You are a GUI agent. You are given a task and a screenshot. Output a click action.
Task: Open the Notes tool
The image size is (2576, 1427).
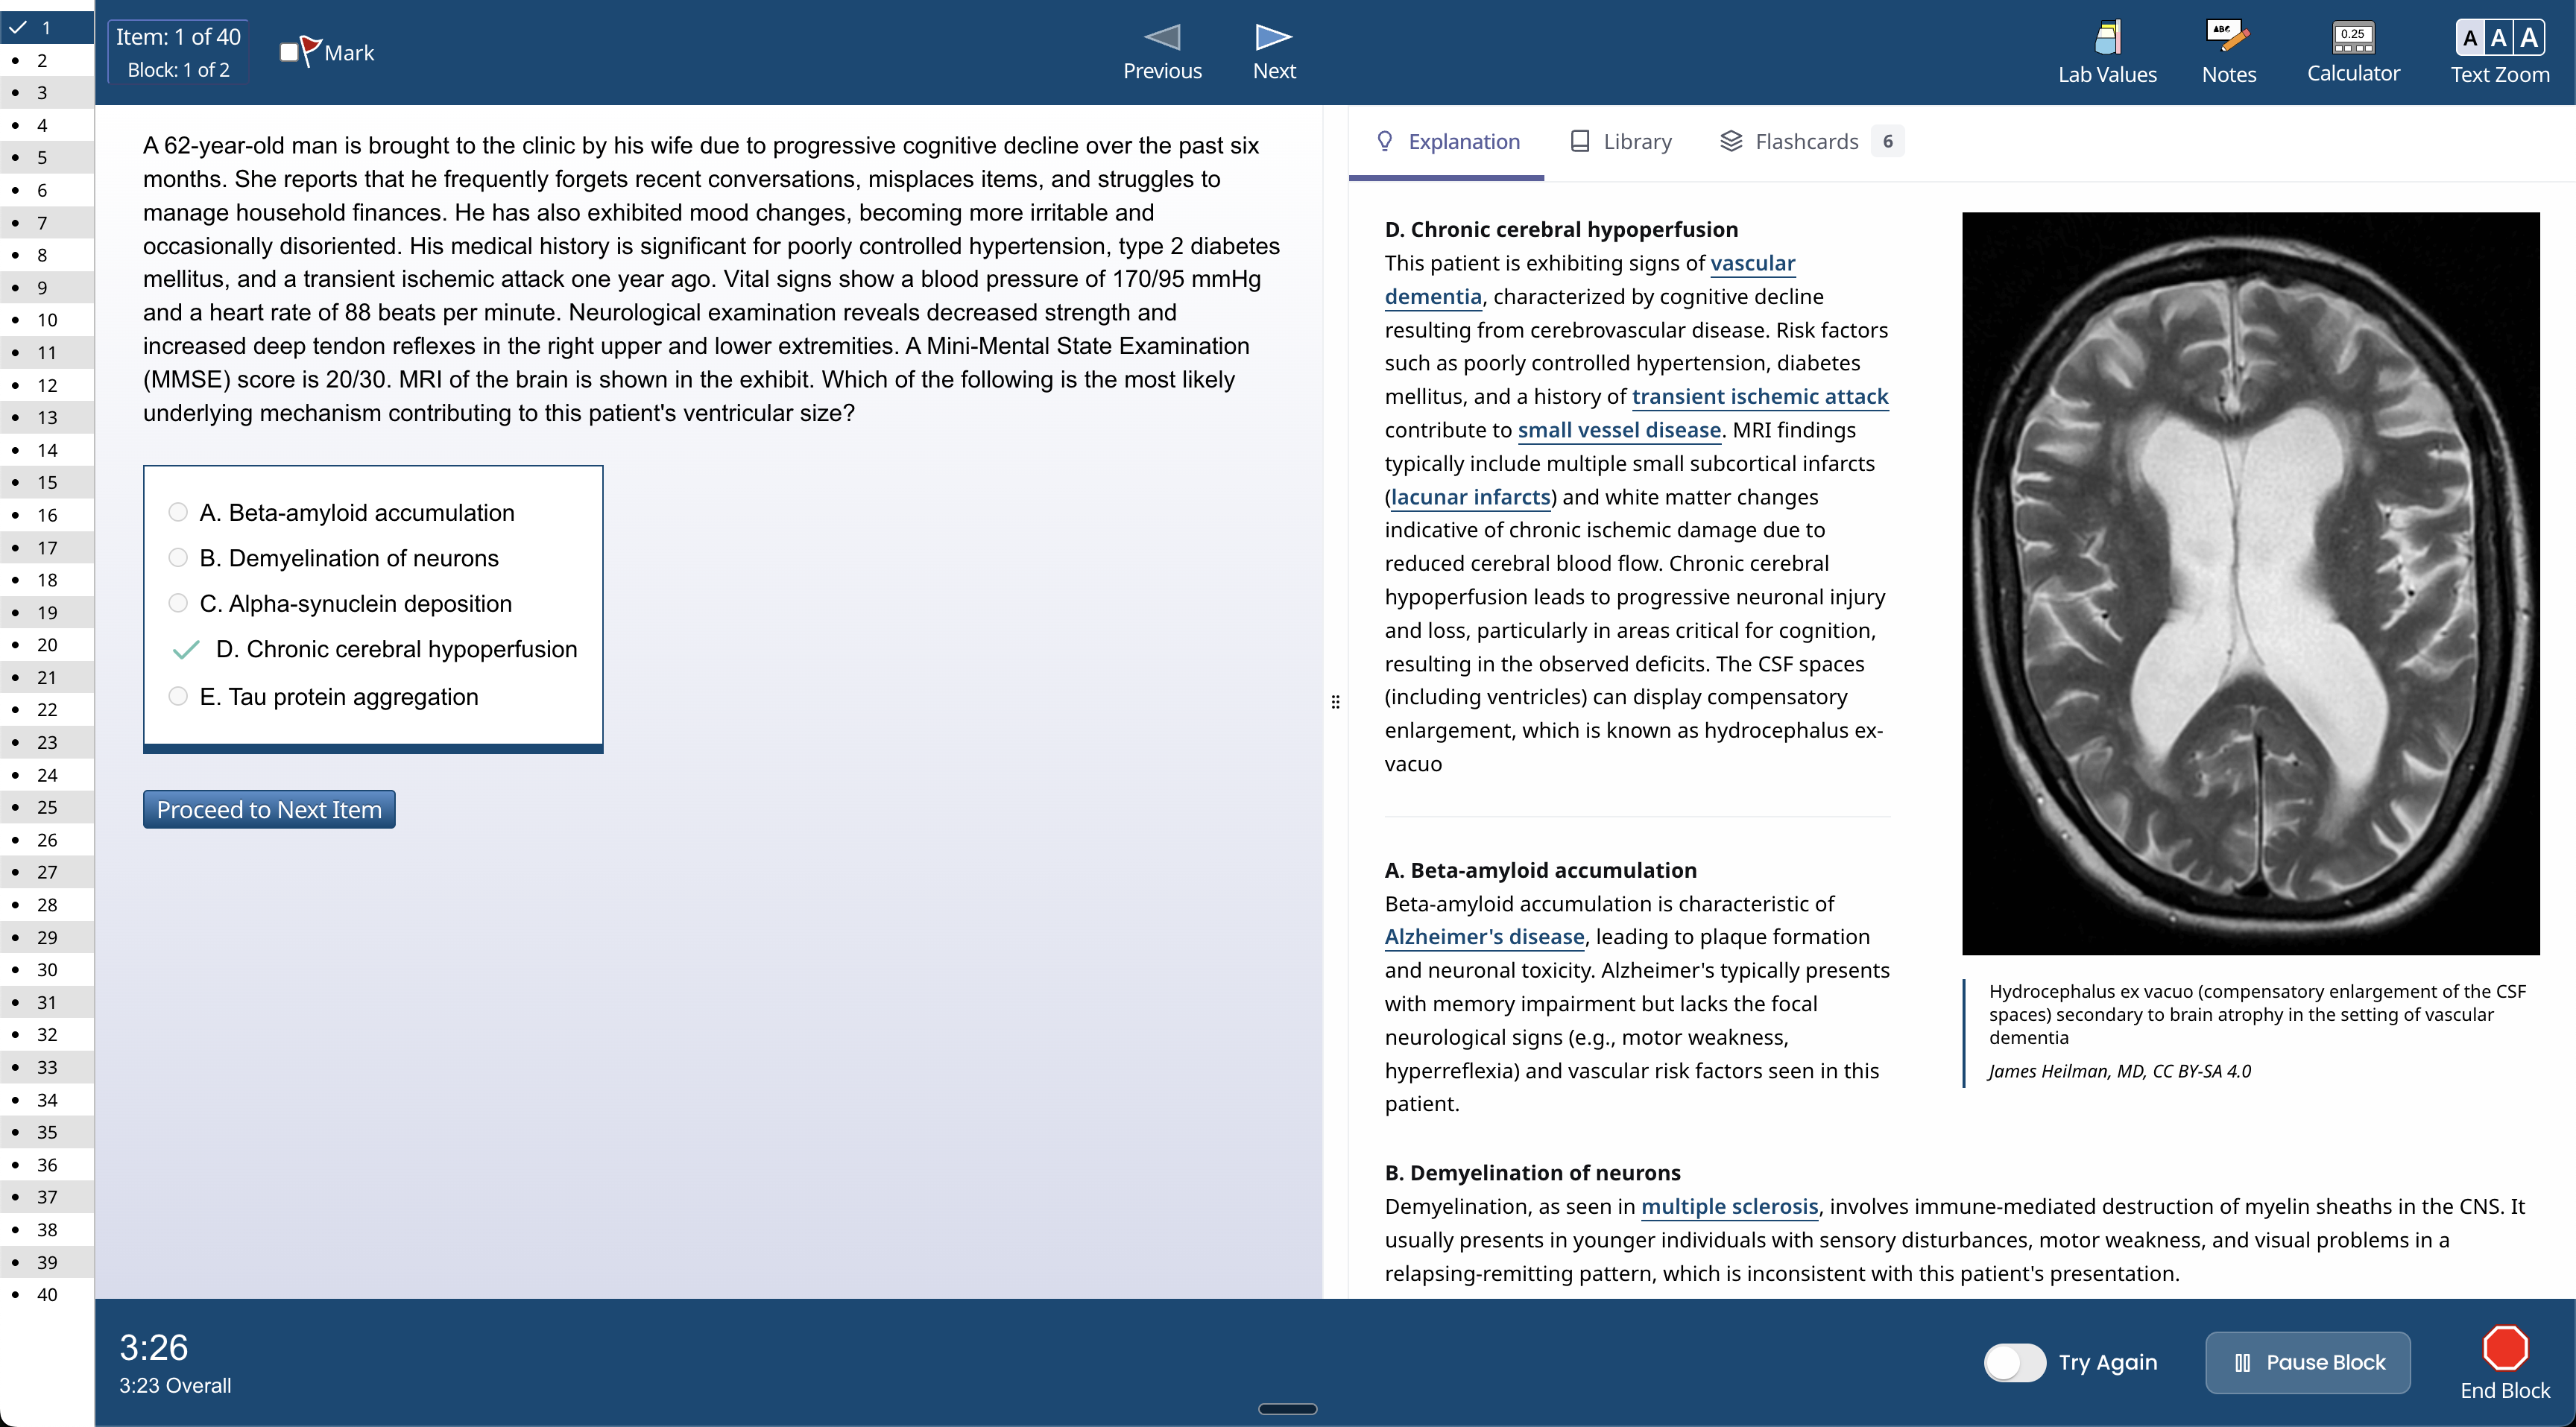[x=2228, y=52]
